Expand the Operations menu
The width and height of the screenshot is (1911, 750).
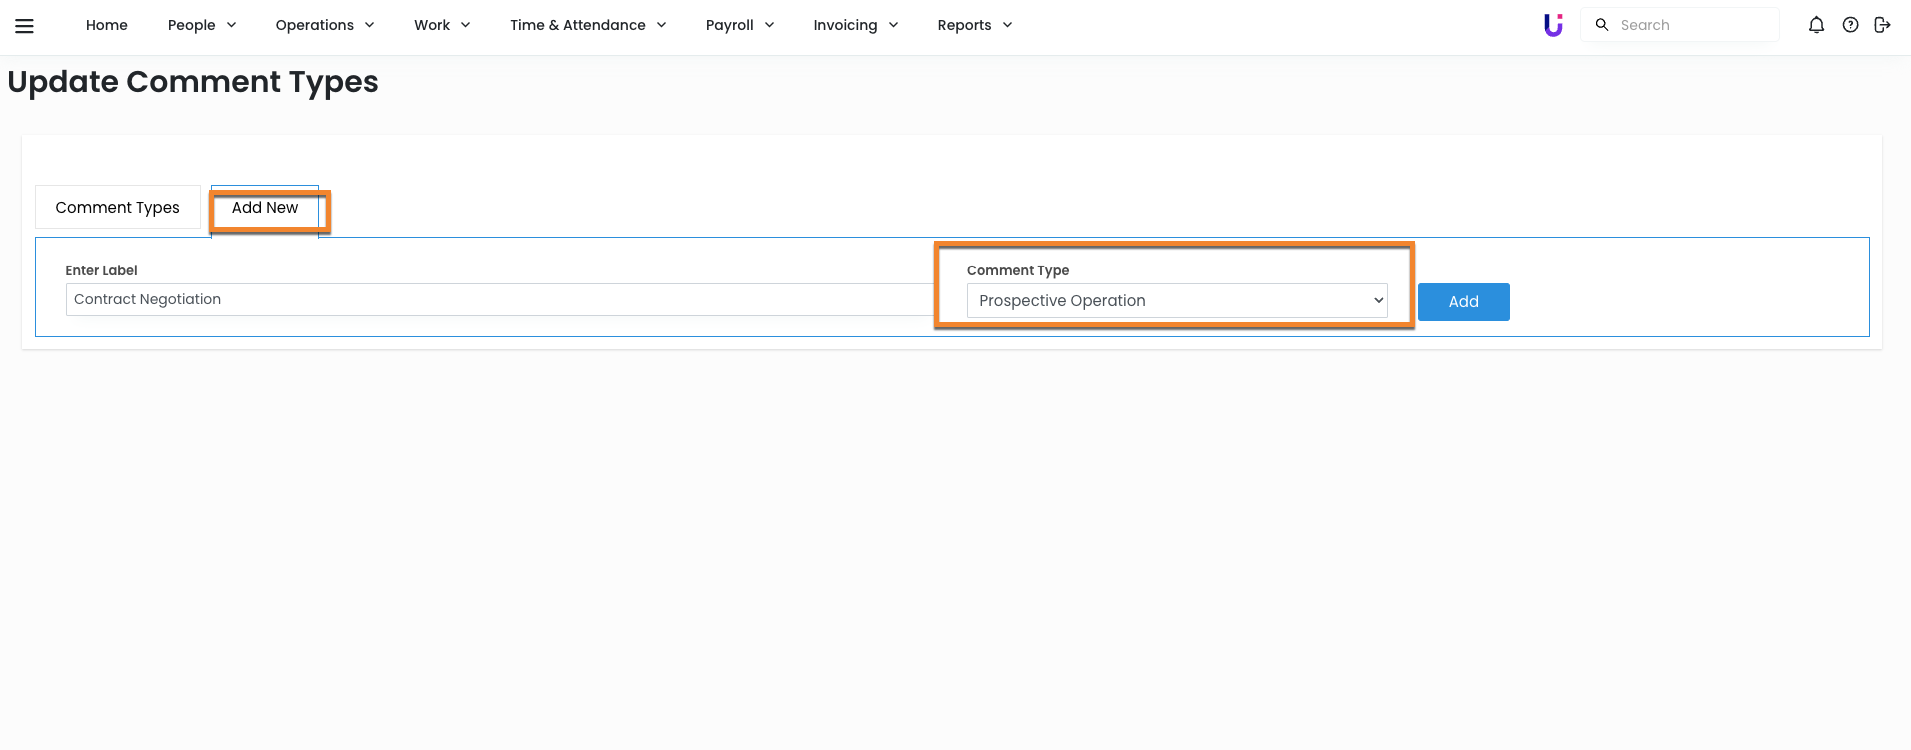click(324, 25)
